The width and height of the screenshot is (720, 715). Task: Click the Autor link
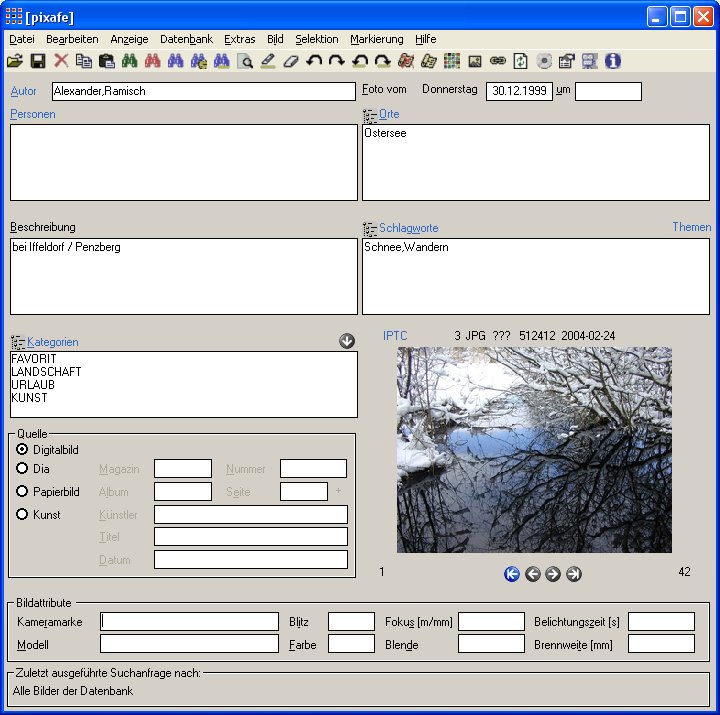click(23, 91)
